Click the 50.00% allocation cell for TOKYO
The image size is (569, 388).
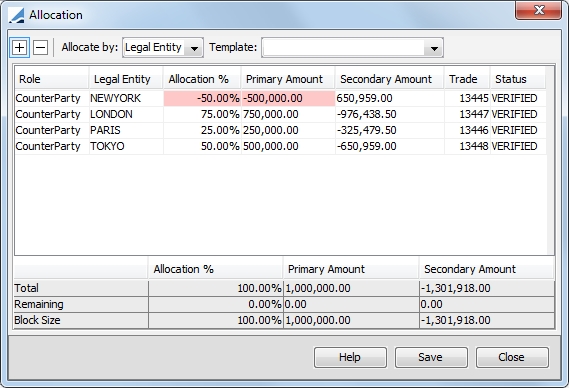202,146
